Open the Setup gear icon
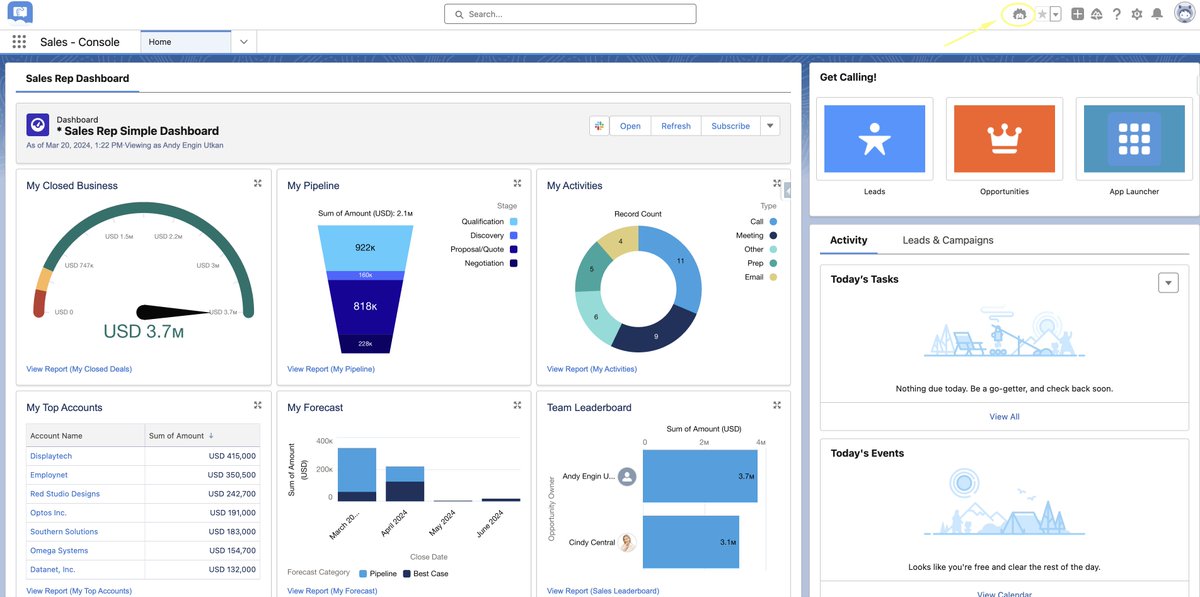 1135,13
